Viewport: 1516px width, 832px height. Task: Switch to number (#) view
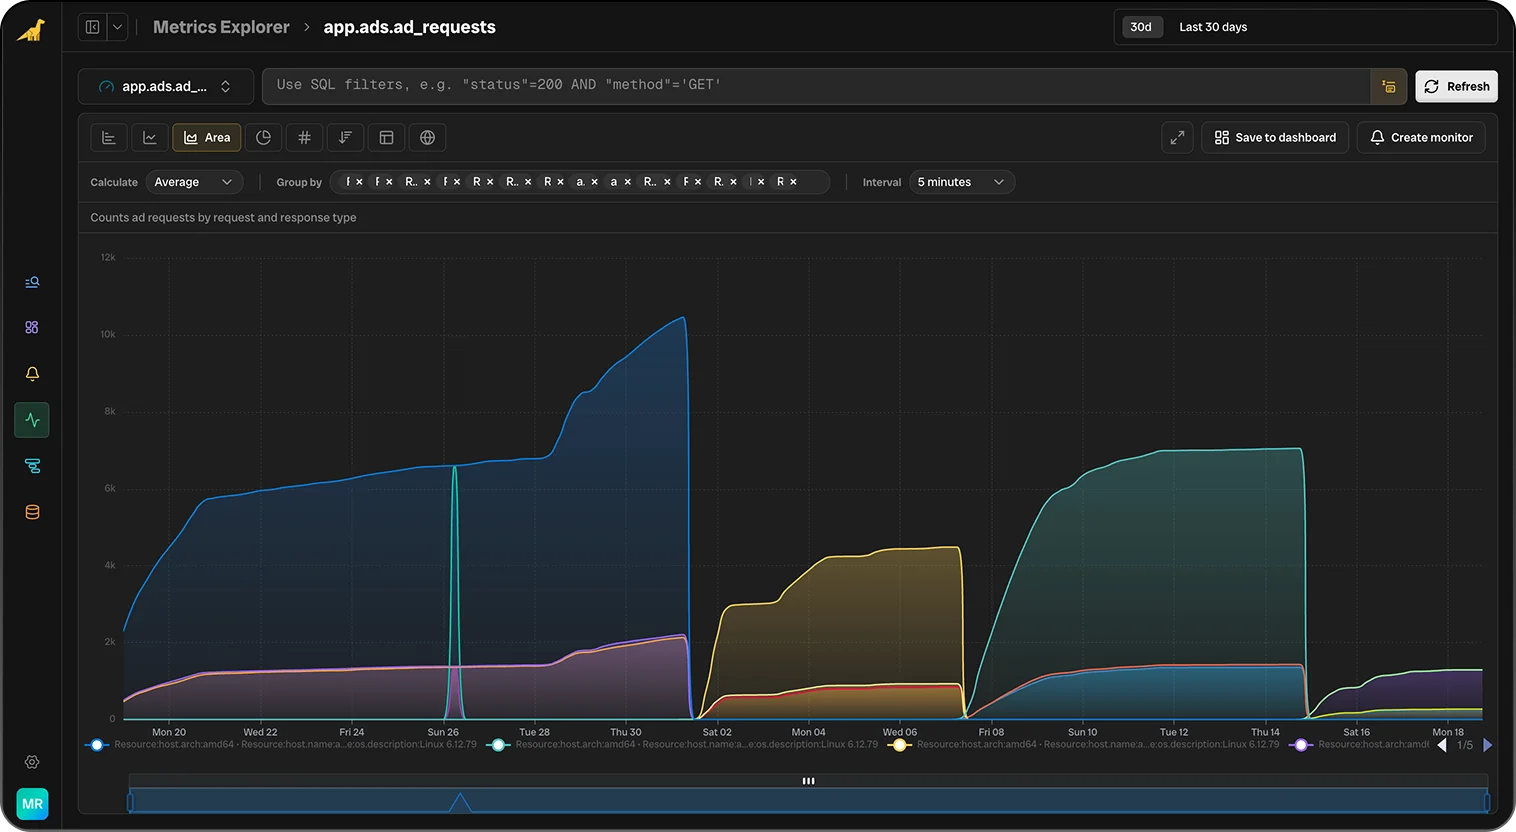coord(304,138)
